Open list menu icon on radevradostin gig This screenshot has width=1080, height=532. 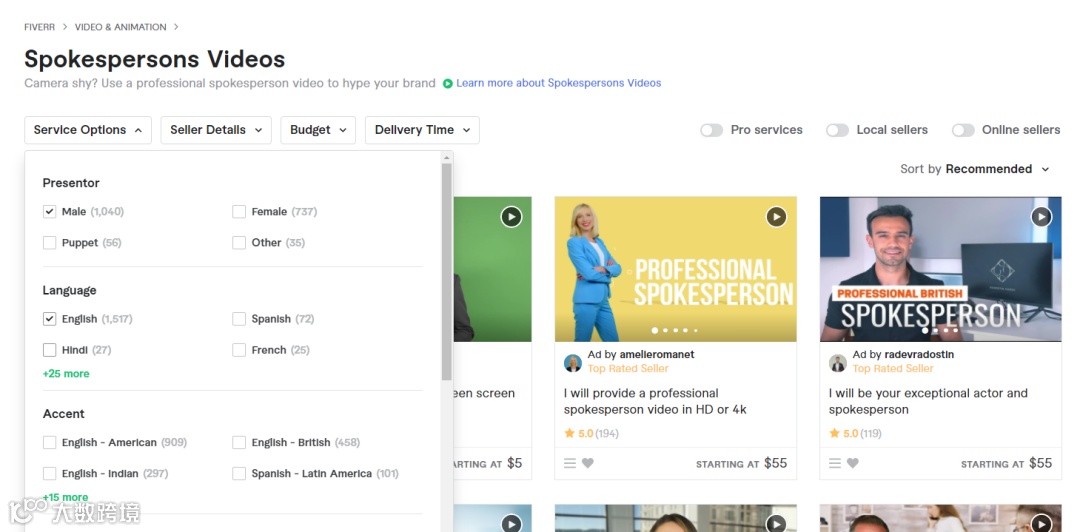[x=835, y=464]
